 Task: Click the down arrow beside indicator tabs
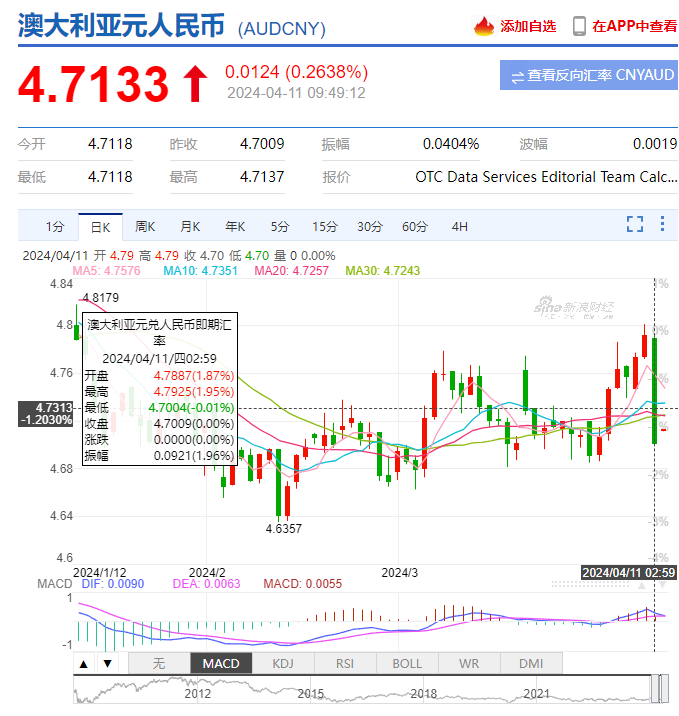point(104,663)
